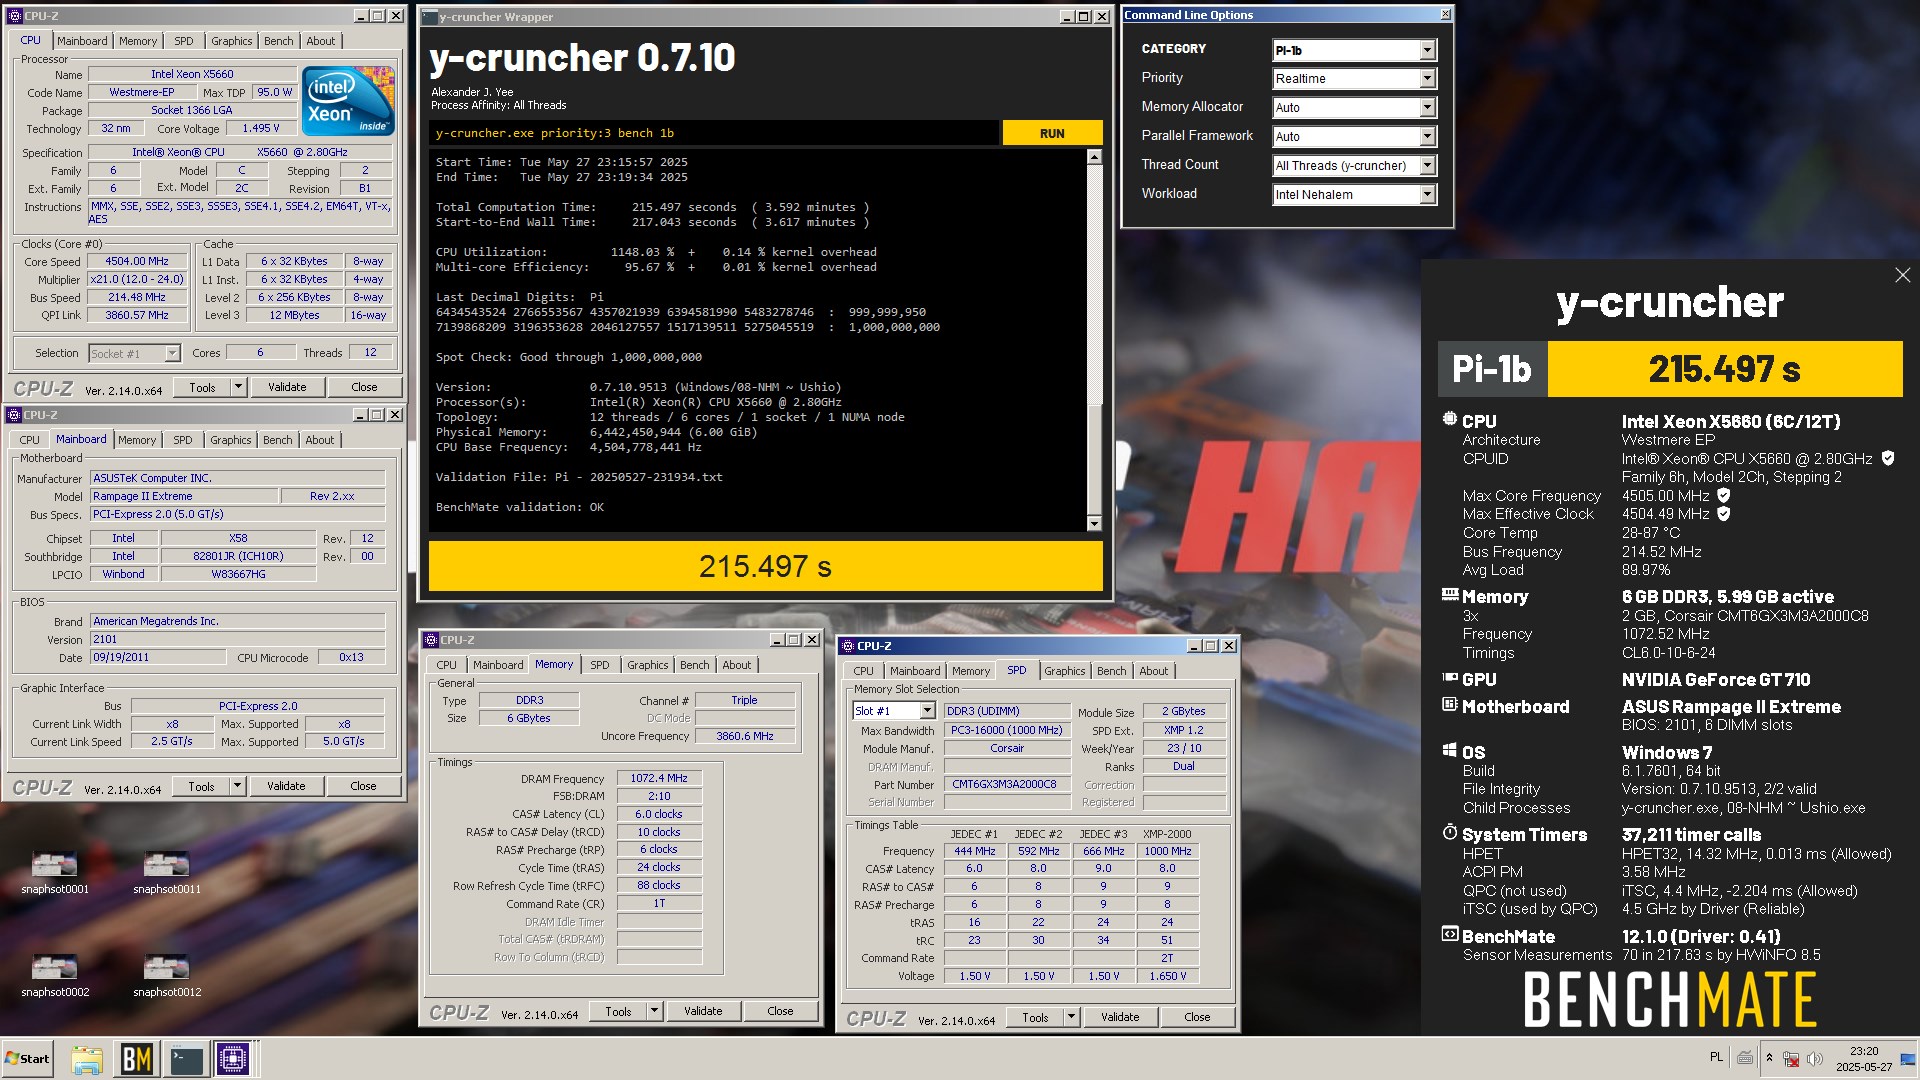Click the yellow 215.497 s result bar
The height and width of the screenshot is (1080, 1920).
(x=765, y=567)
